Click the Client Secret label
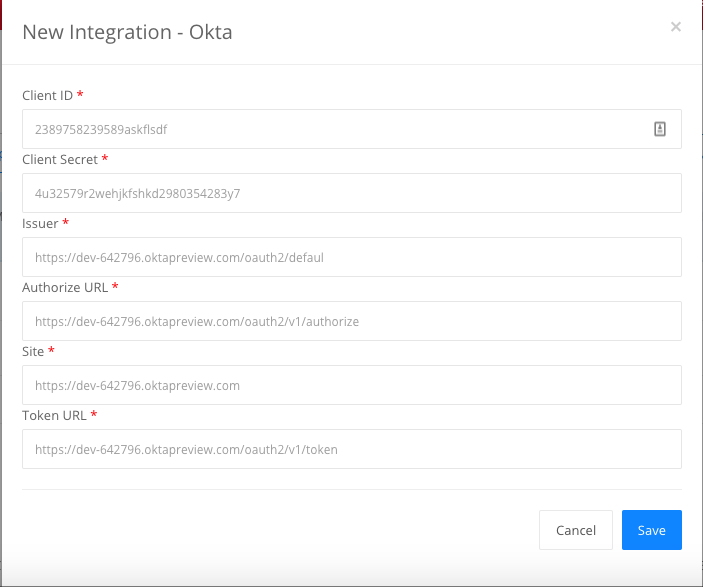 click(x=60, y=160)
